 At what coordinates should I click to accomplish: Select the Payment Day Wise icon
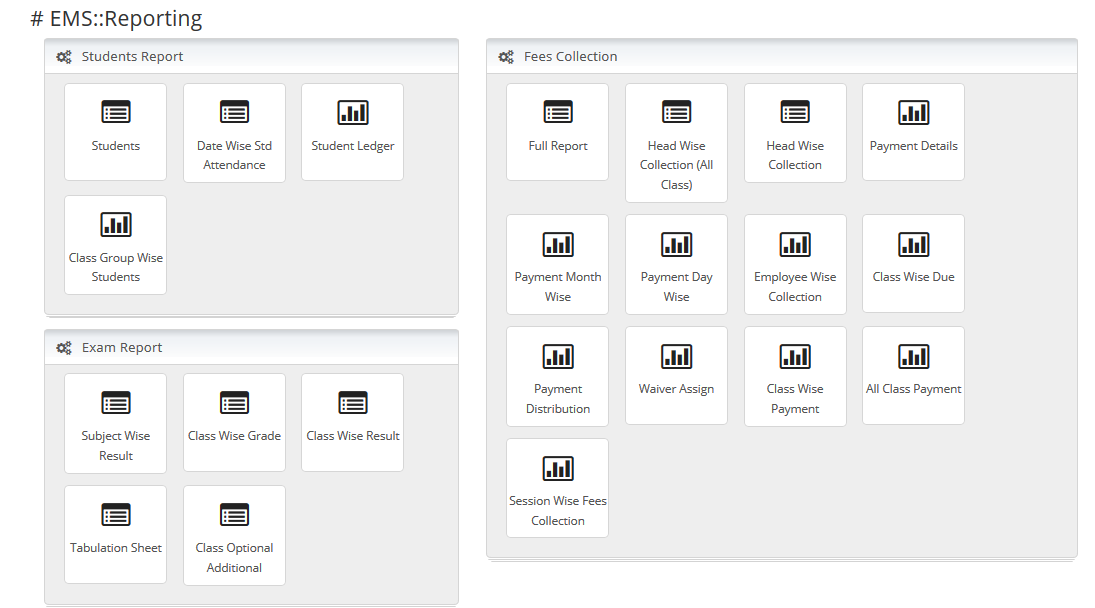(x=677, y=245)
